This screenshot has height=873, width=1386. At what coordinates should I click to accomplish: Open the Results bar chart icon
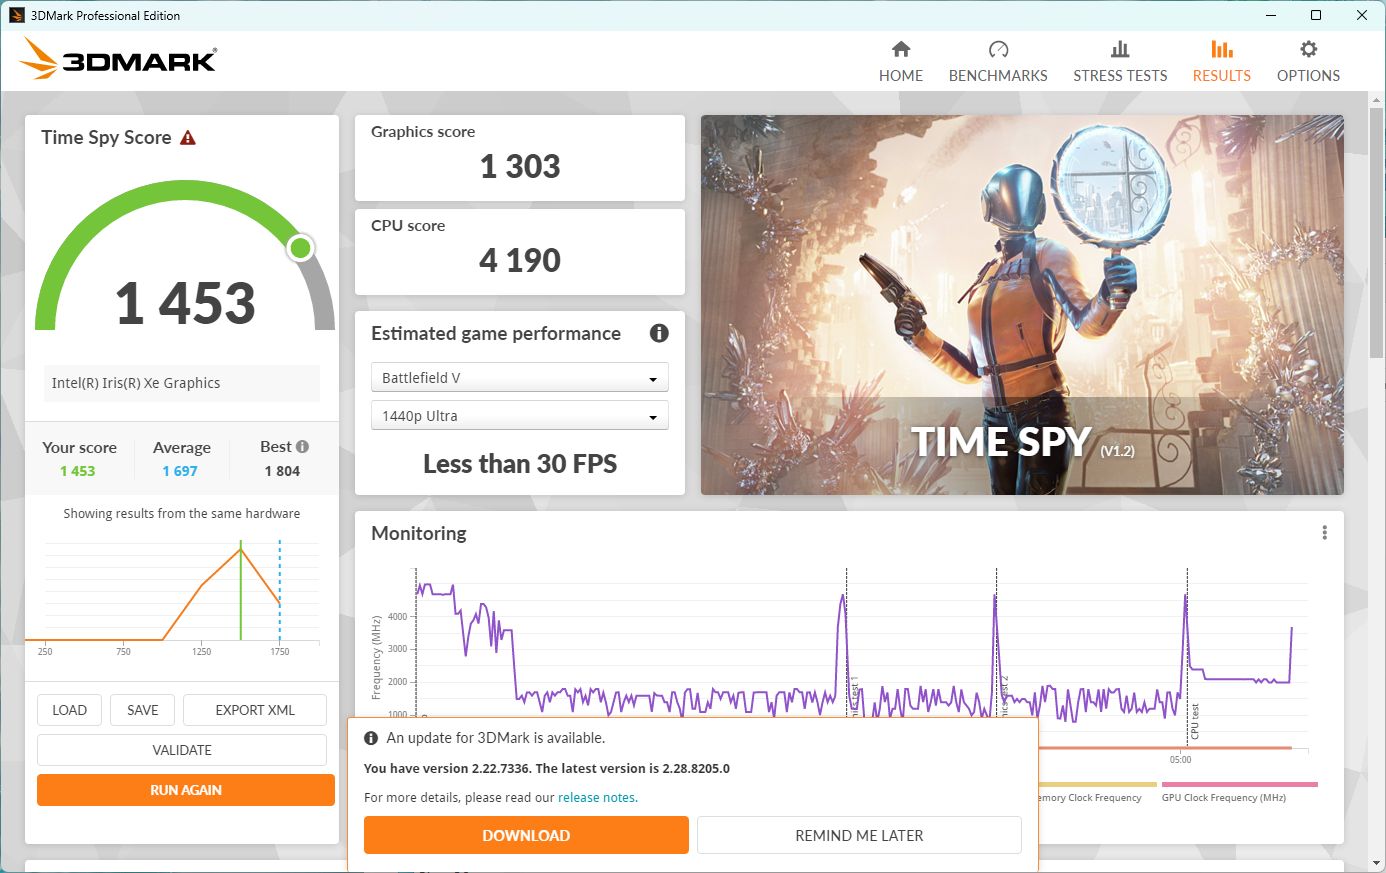(x=1222, y=49)
